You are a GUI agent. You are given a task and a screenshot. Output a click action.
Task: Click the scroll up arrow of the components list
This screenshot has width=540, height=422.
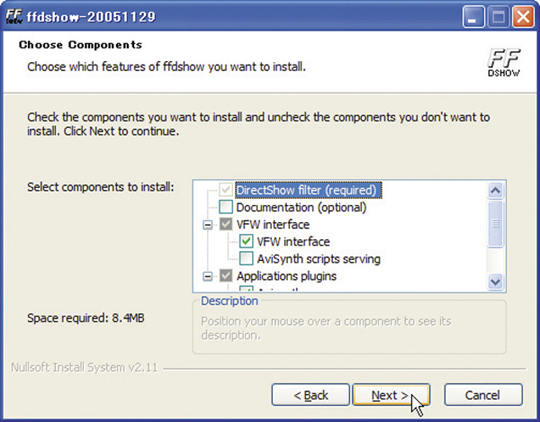coord(496,190)
